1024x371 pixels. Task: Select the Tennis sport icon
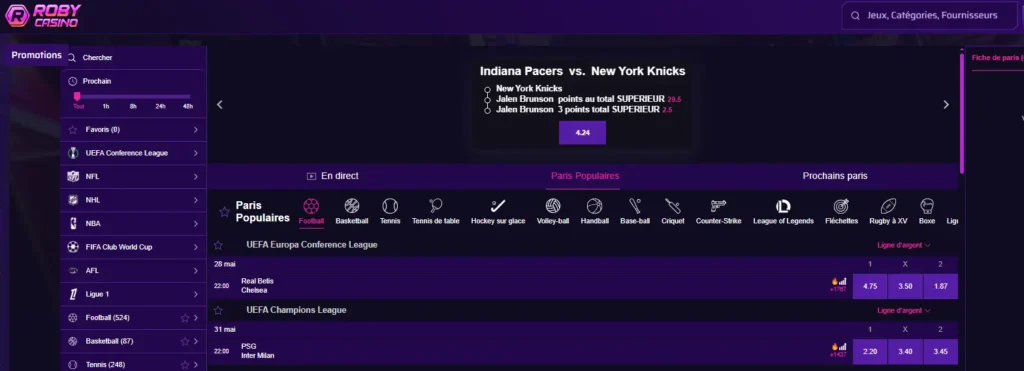[x=390, y=207]
